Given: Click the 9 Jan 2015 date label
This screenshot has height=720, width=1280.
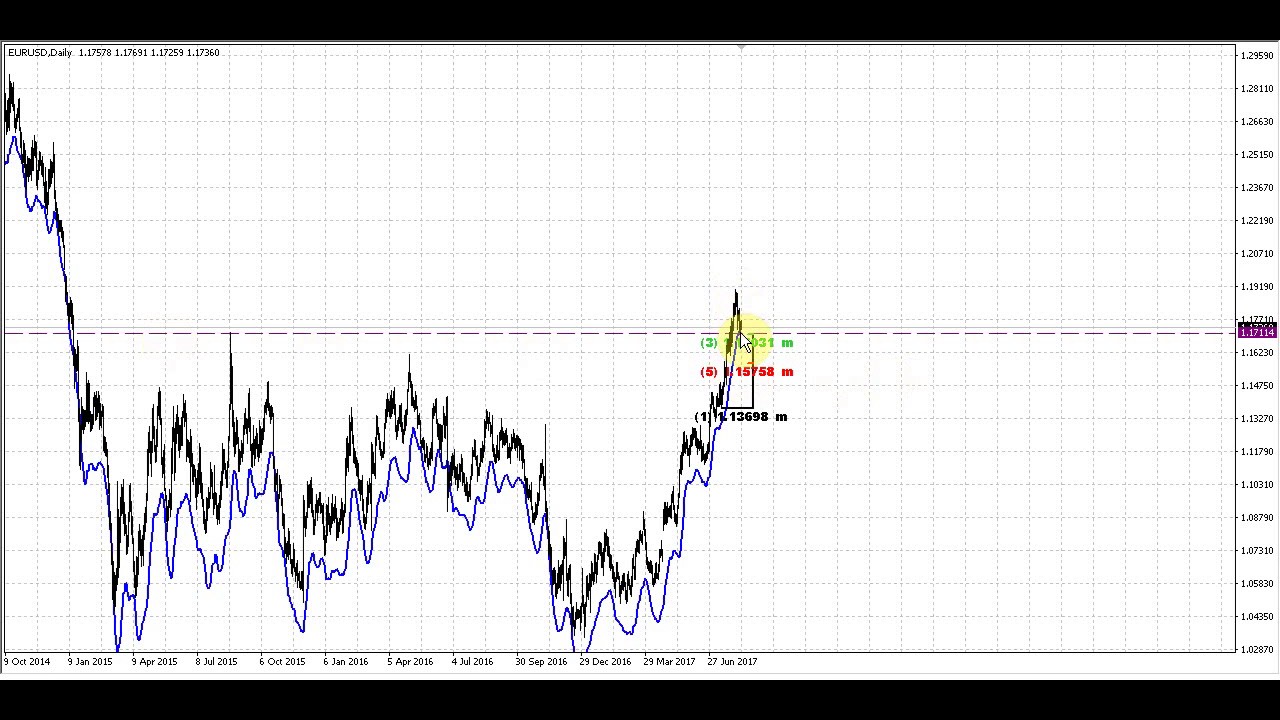Looking at the screenshot, I should [x=90, y=662].
